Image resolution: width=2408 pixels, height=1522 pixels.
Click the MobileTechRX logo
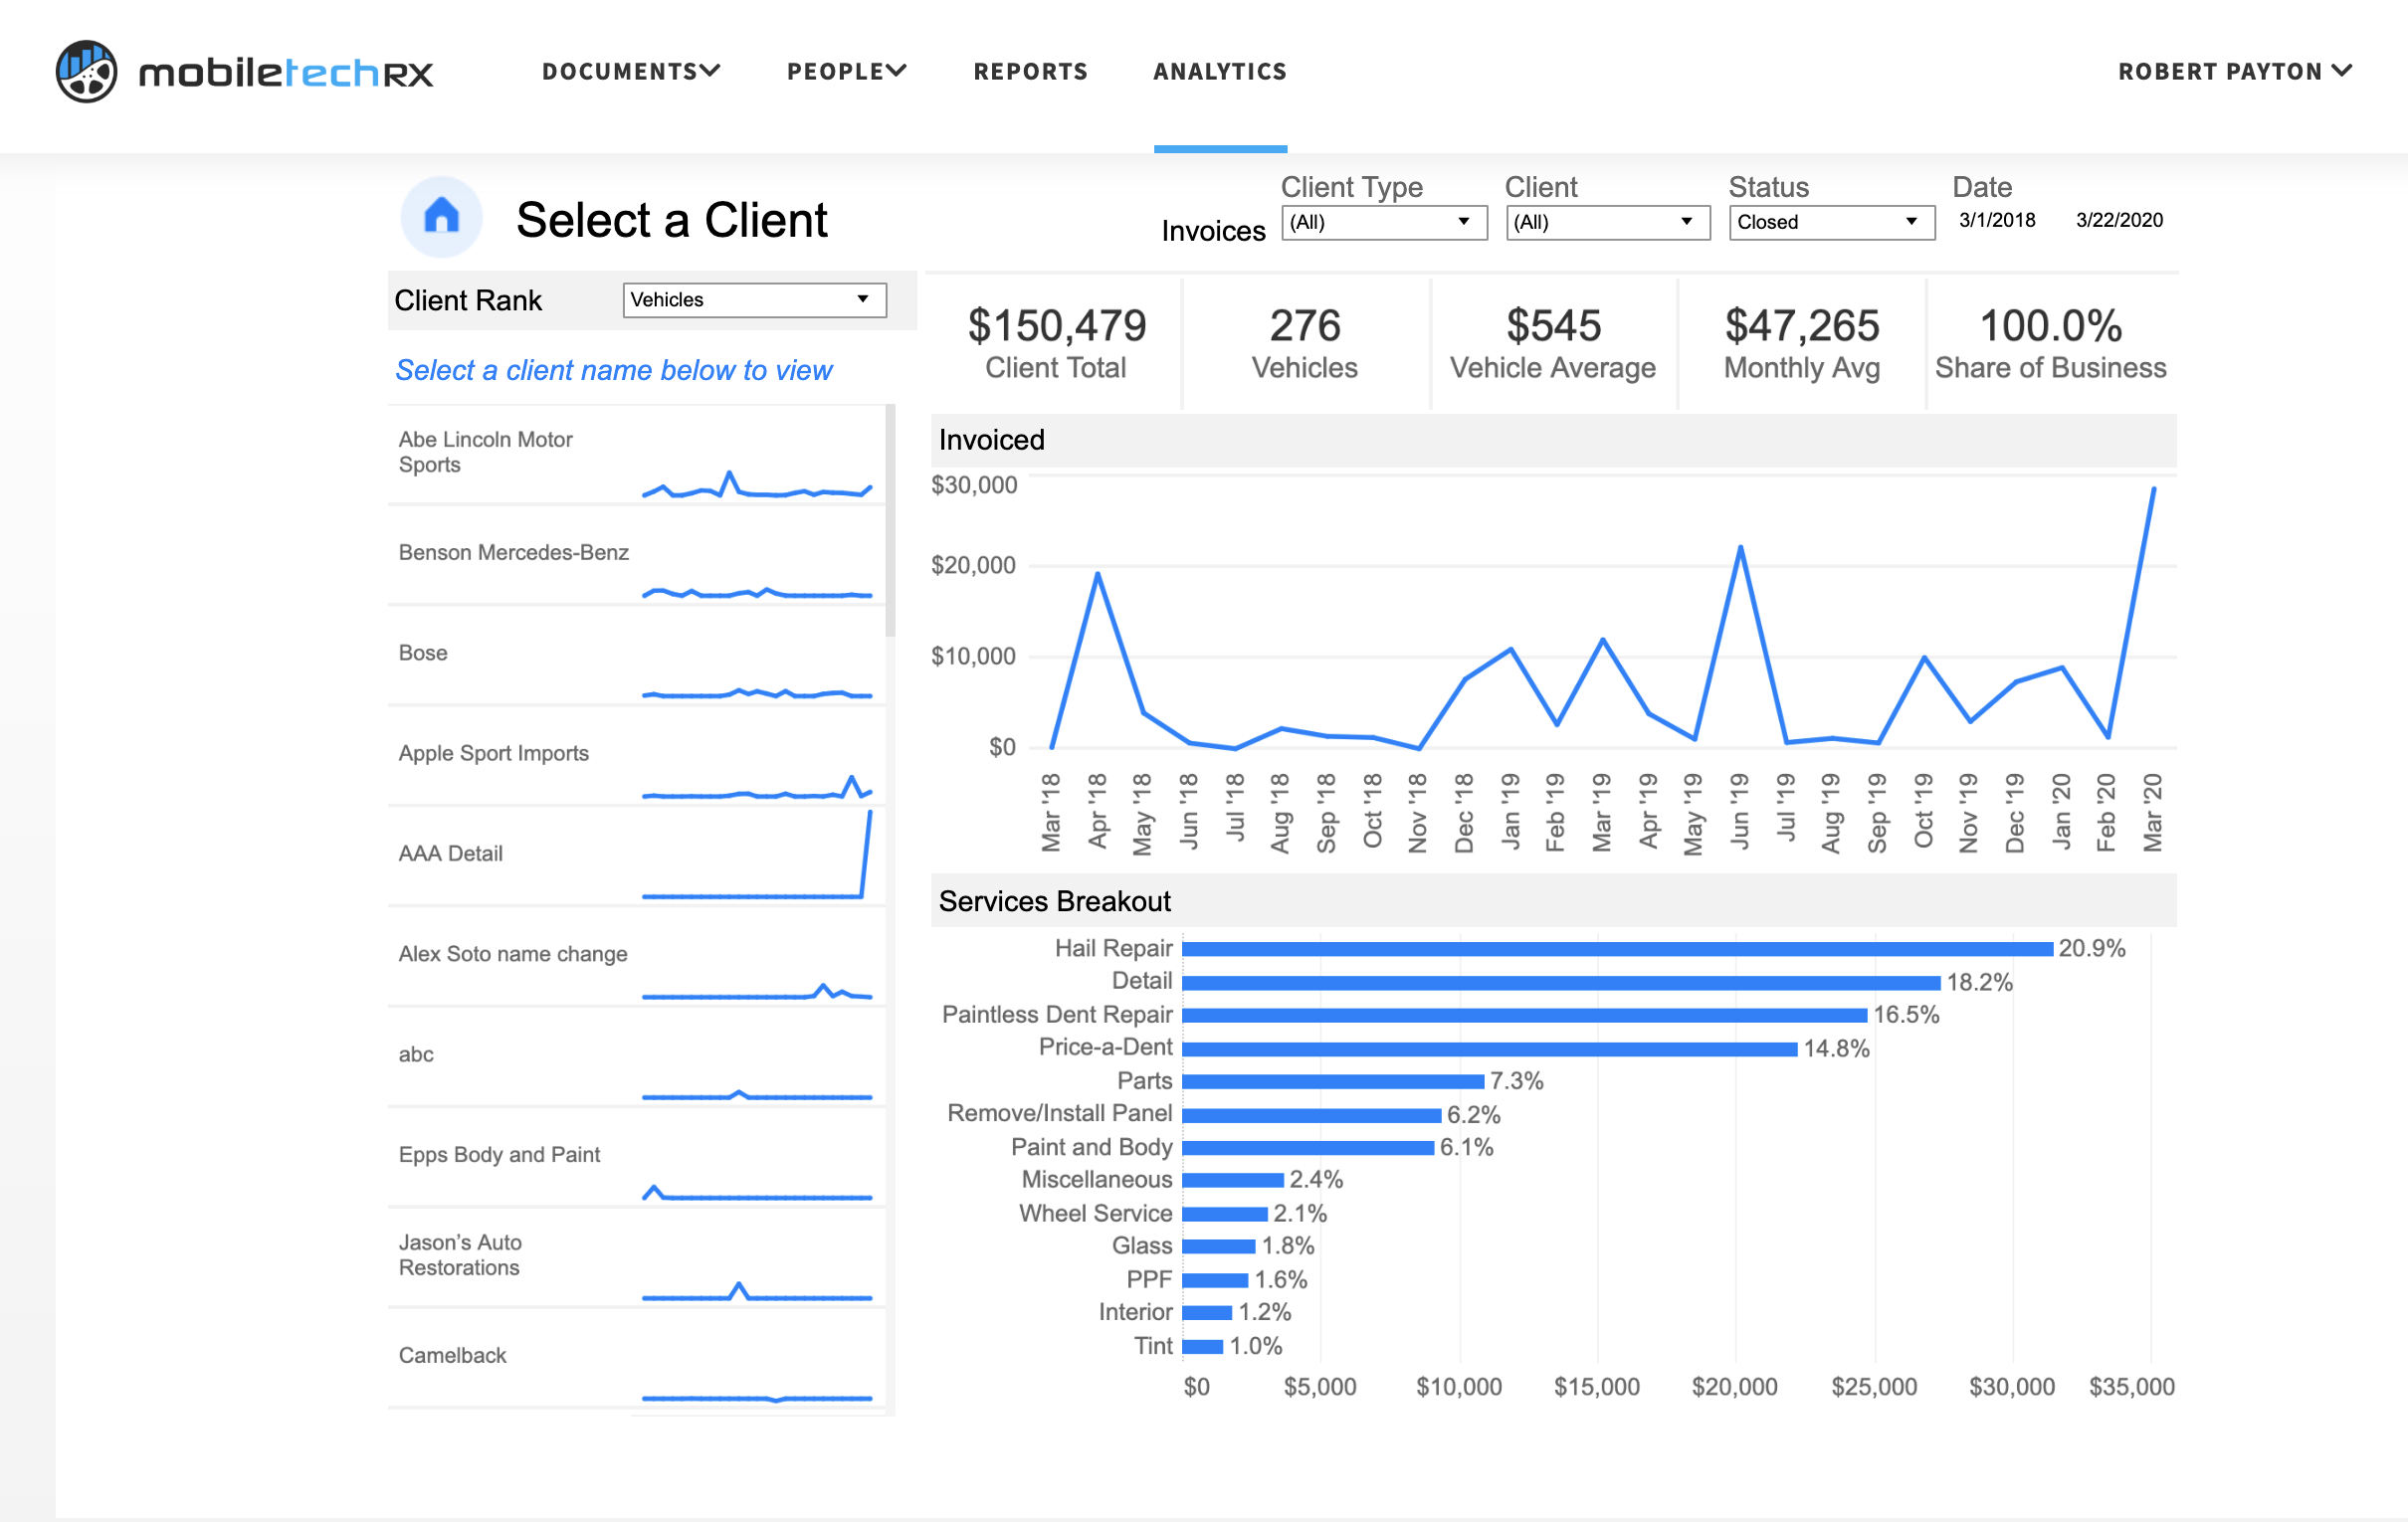pos(244,72)
